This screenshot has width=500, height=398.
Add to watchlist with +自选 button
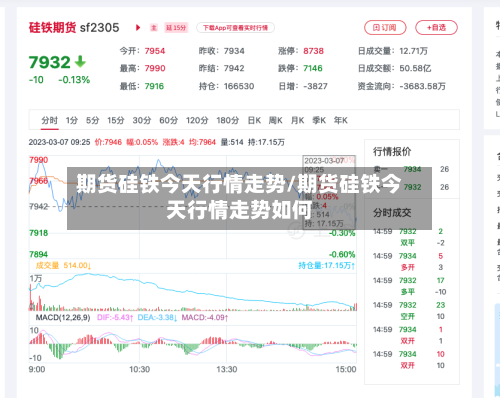click(x=436, y=28)
